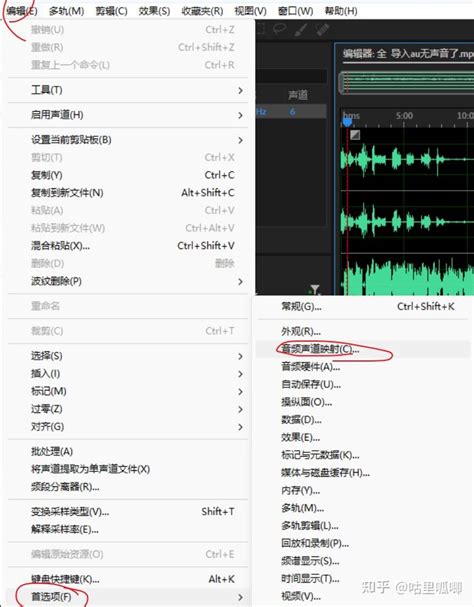Select the 编辑器 panel title tab

(x=408, y=53)
